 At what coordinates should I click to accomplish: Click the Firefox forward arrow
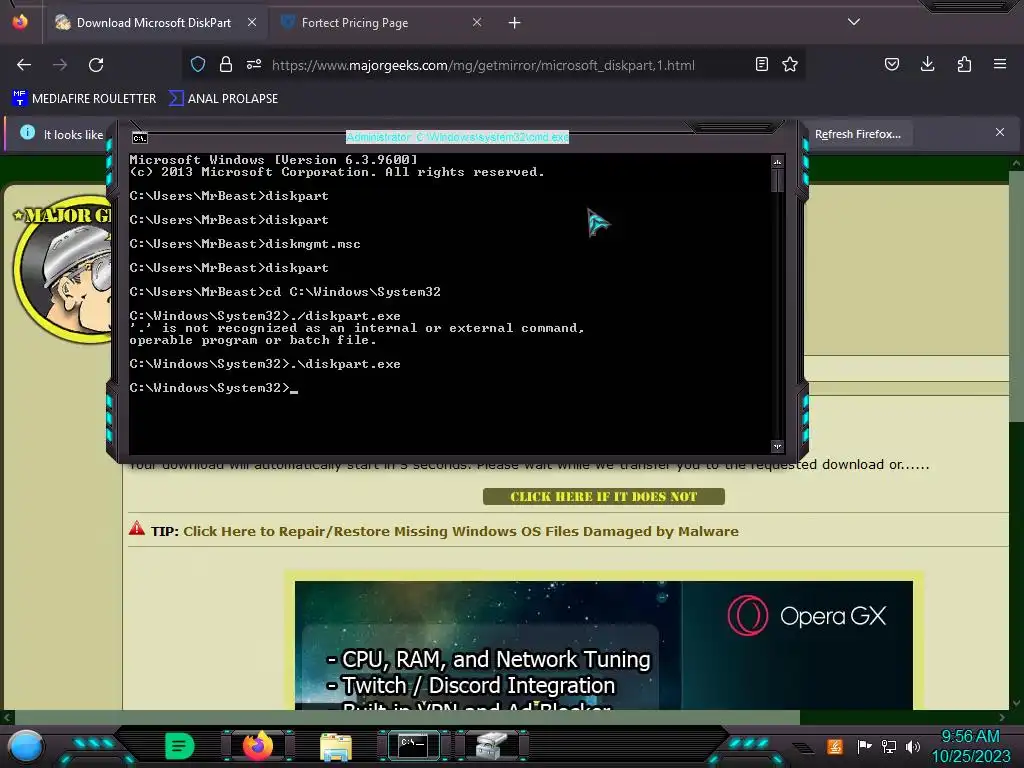(x=60, y=65)
